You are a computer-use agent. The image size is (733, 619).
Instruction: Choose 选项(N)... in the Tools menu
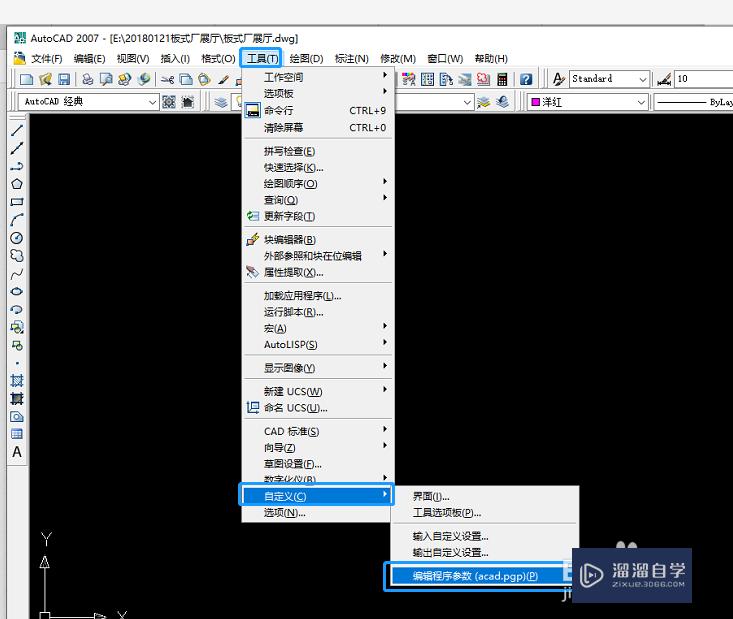316,513
